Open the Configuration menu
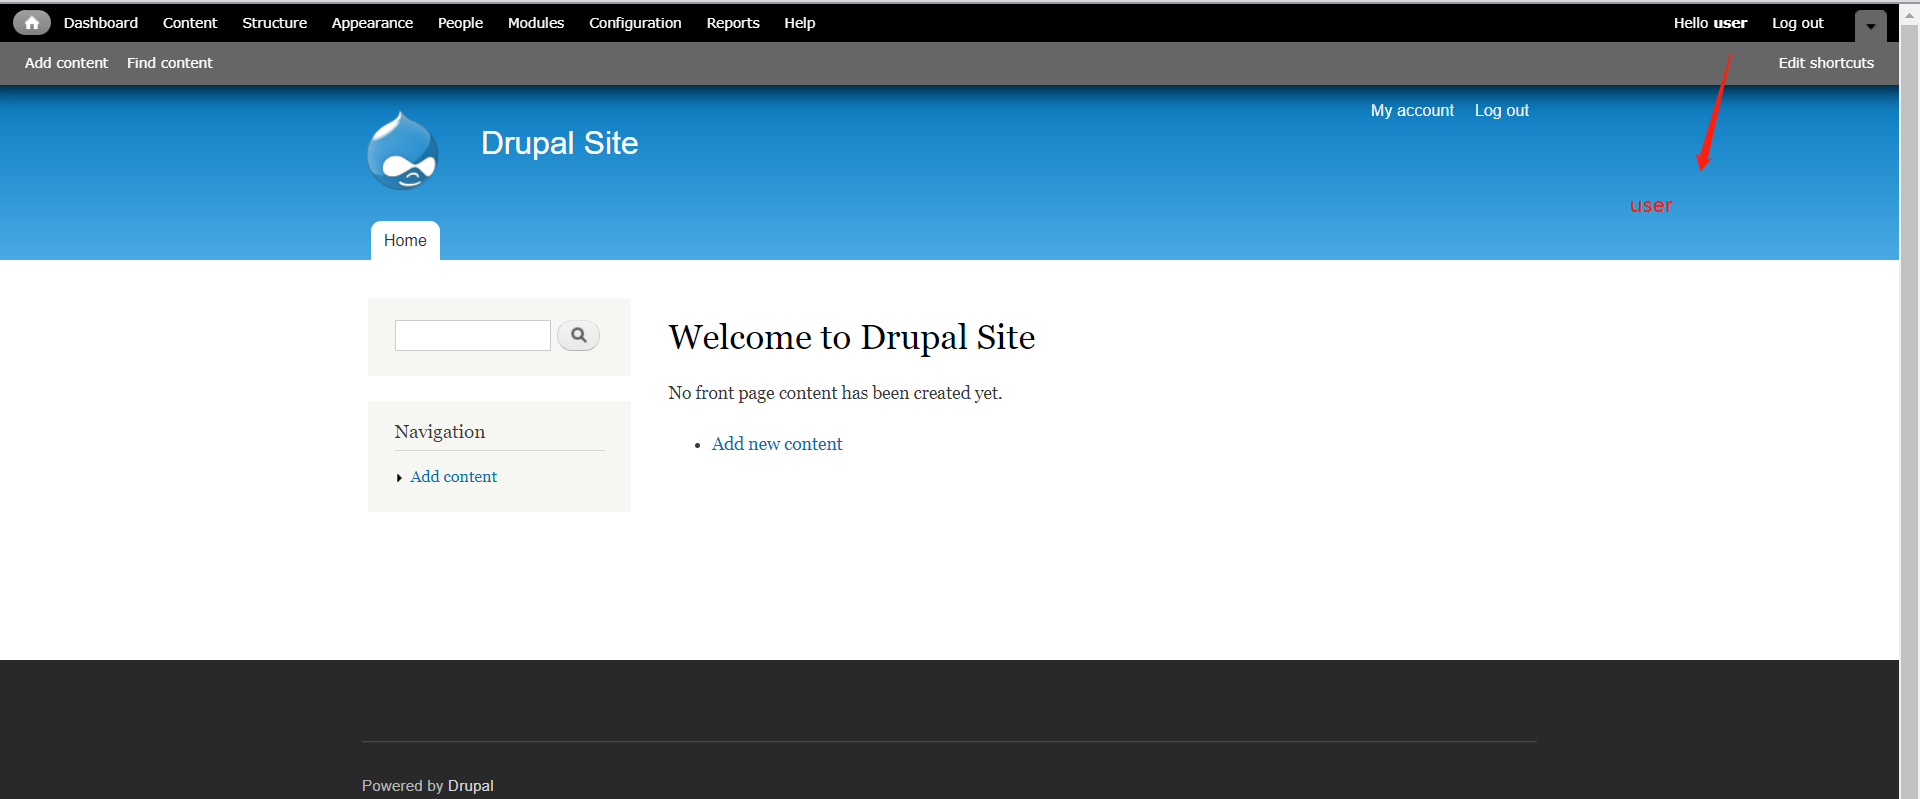 click(635, 22)
